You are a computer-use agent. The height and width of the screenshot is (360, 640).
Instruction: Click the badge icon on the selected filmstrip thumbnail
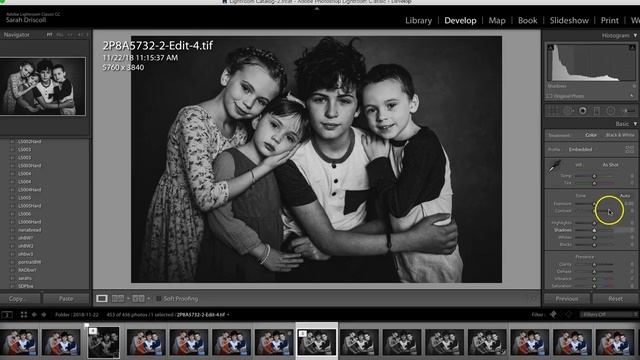pos(302,334)
